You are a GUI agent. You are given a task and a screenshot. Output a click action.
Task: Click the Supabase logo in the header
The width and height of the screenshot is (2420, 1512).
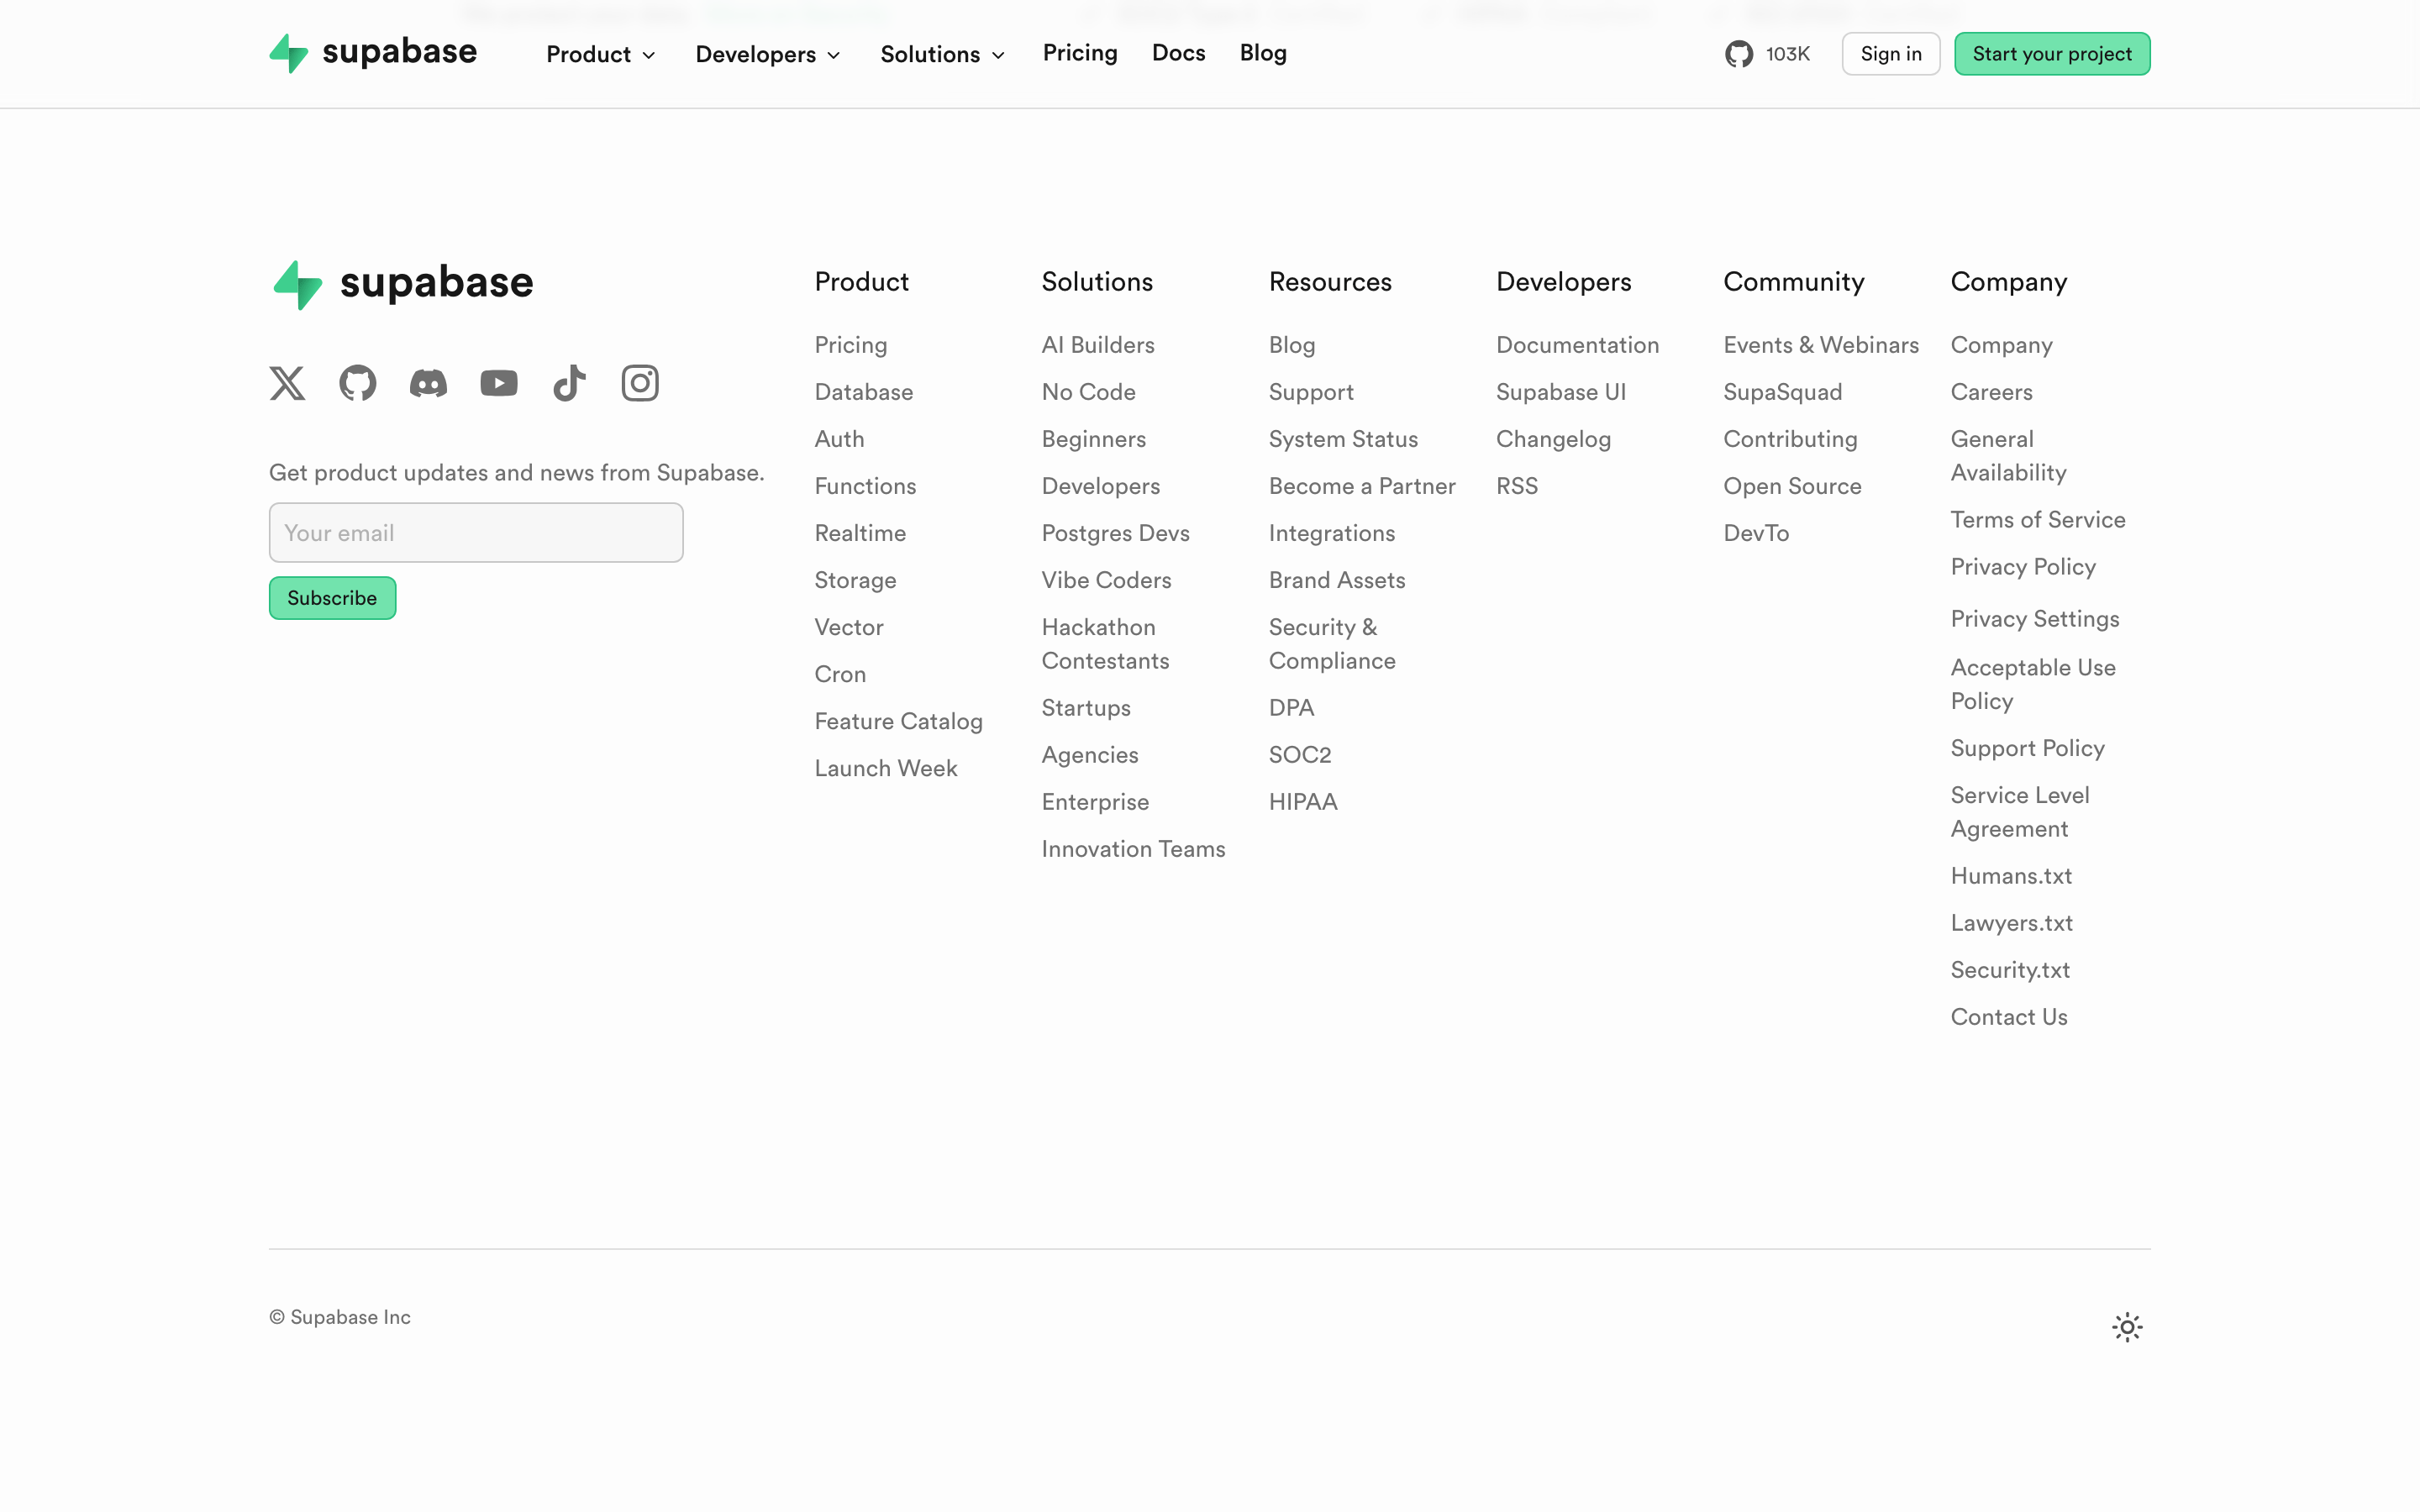[373, 53]
